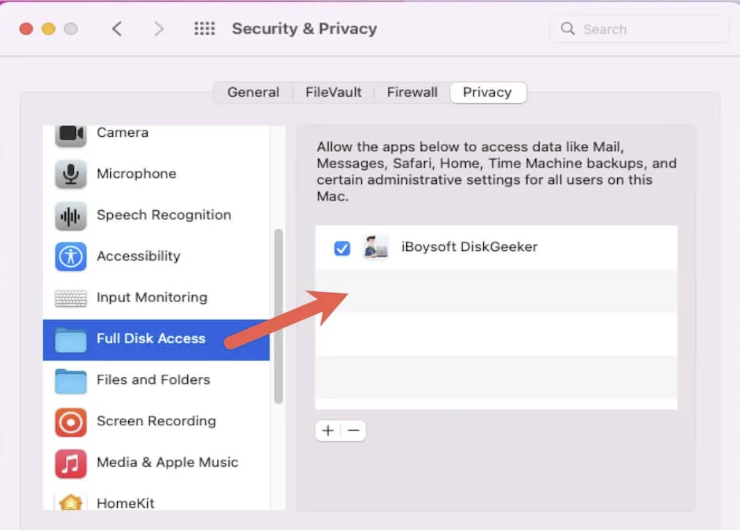Click the iBoysoft DiskGeeker name text
Image resolution: width=740 pixels, height=530 pixels.
click(x=470, y=247)
